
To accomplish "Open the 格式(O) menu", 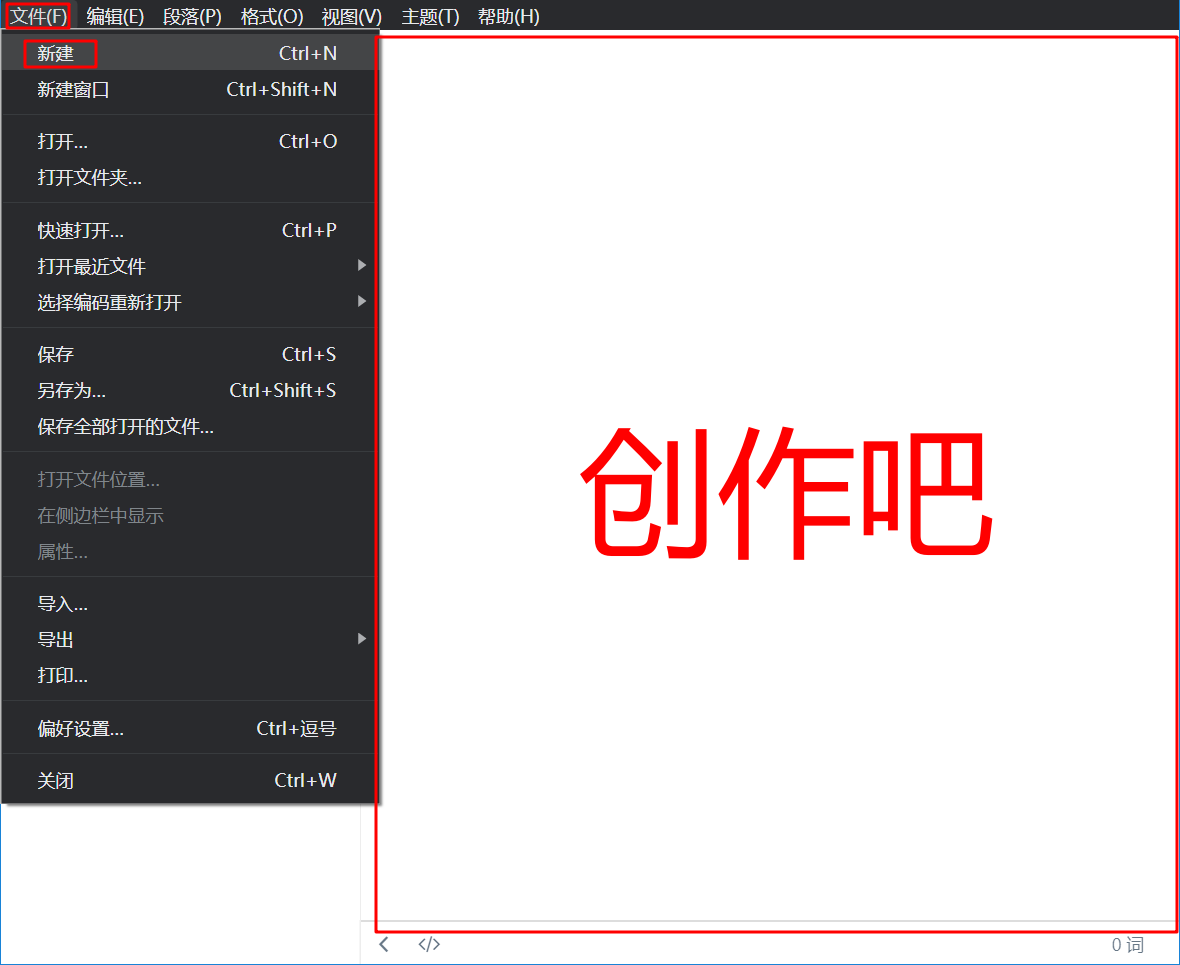I will pos(270,16).
